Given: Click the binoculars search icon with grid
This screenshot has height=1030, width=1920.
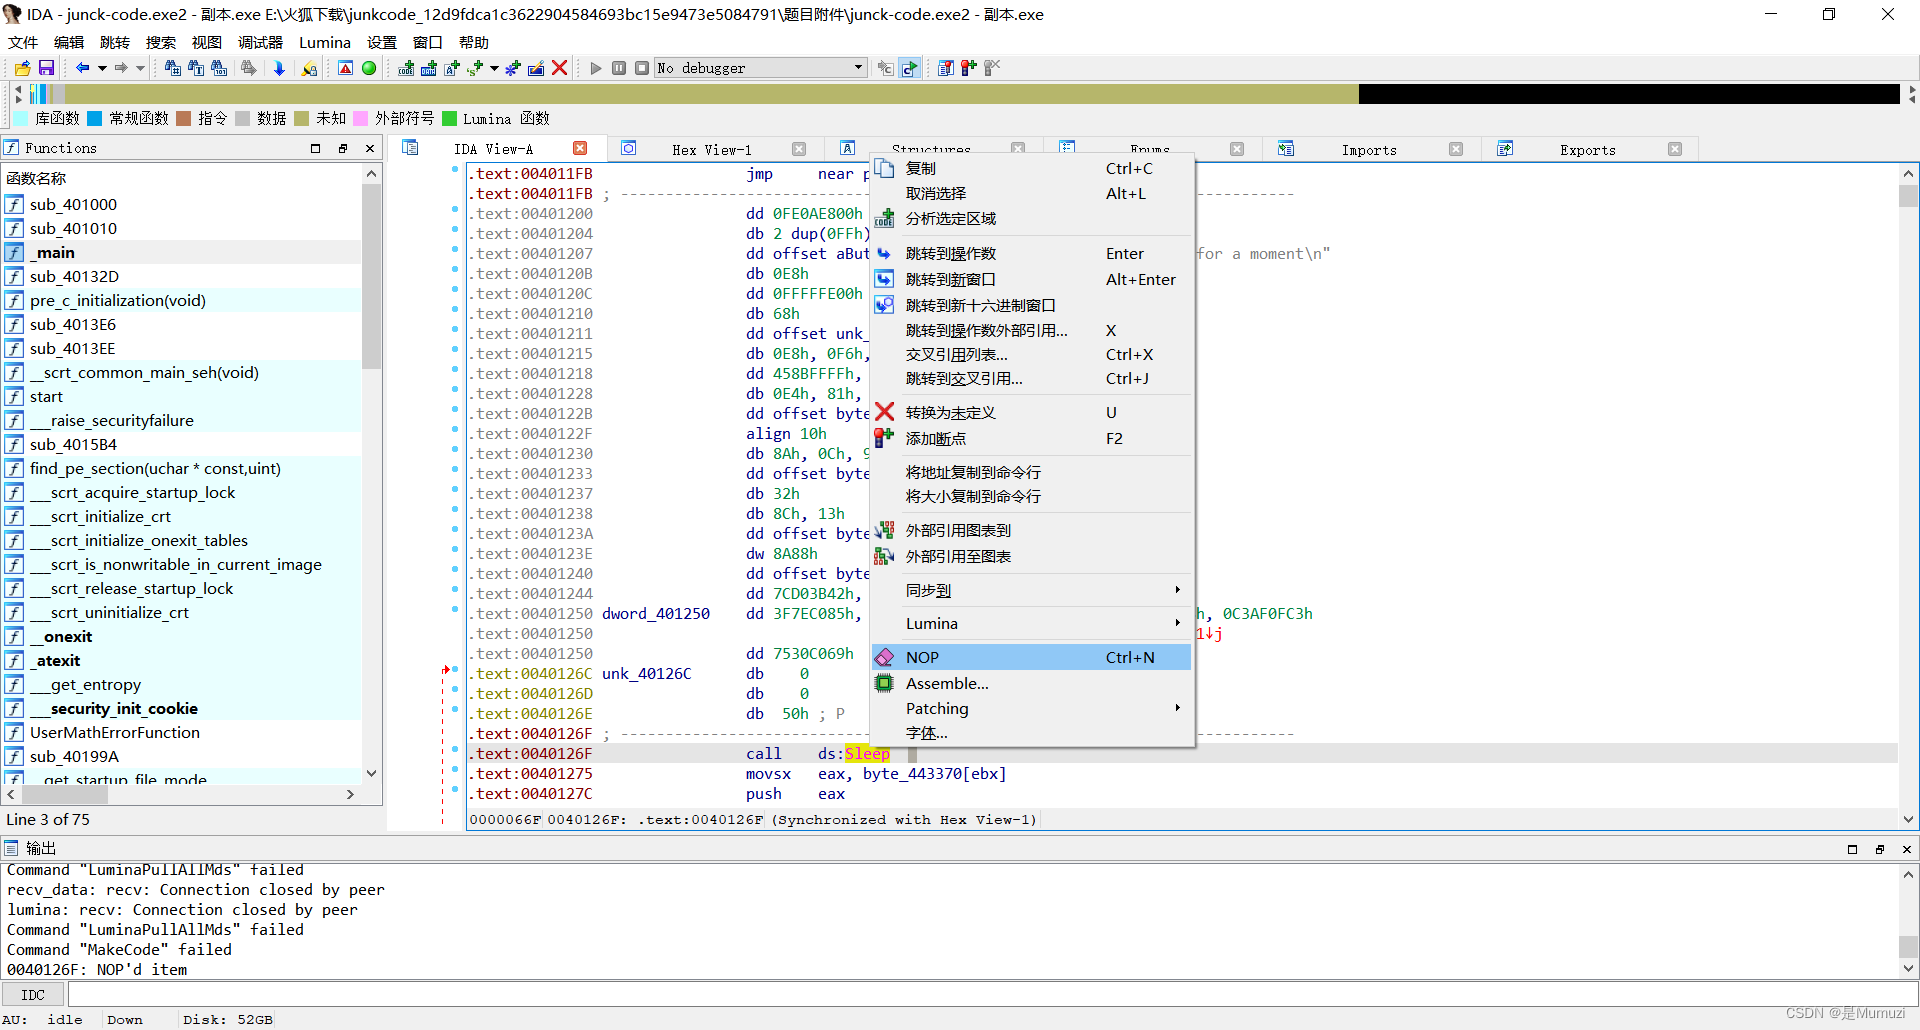Looking at the screenshot, I should [173, 68].
